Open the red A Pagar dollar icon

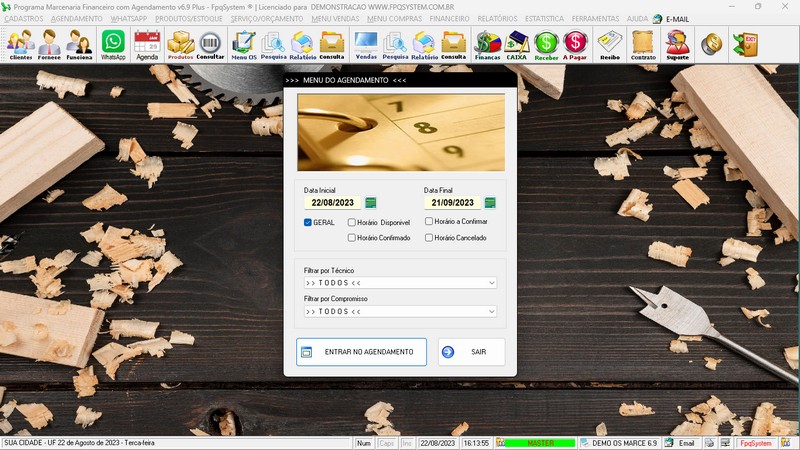tap(575, 45)
